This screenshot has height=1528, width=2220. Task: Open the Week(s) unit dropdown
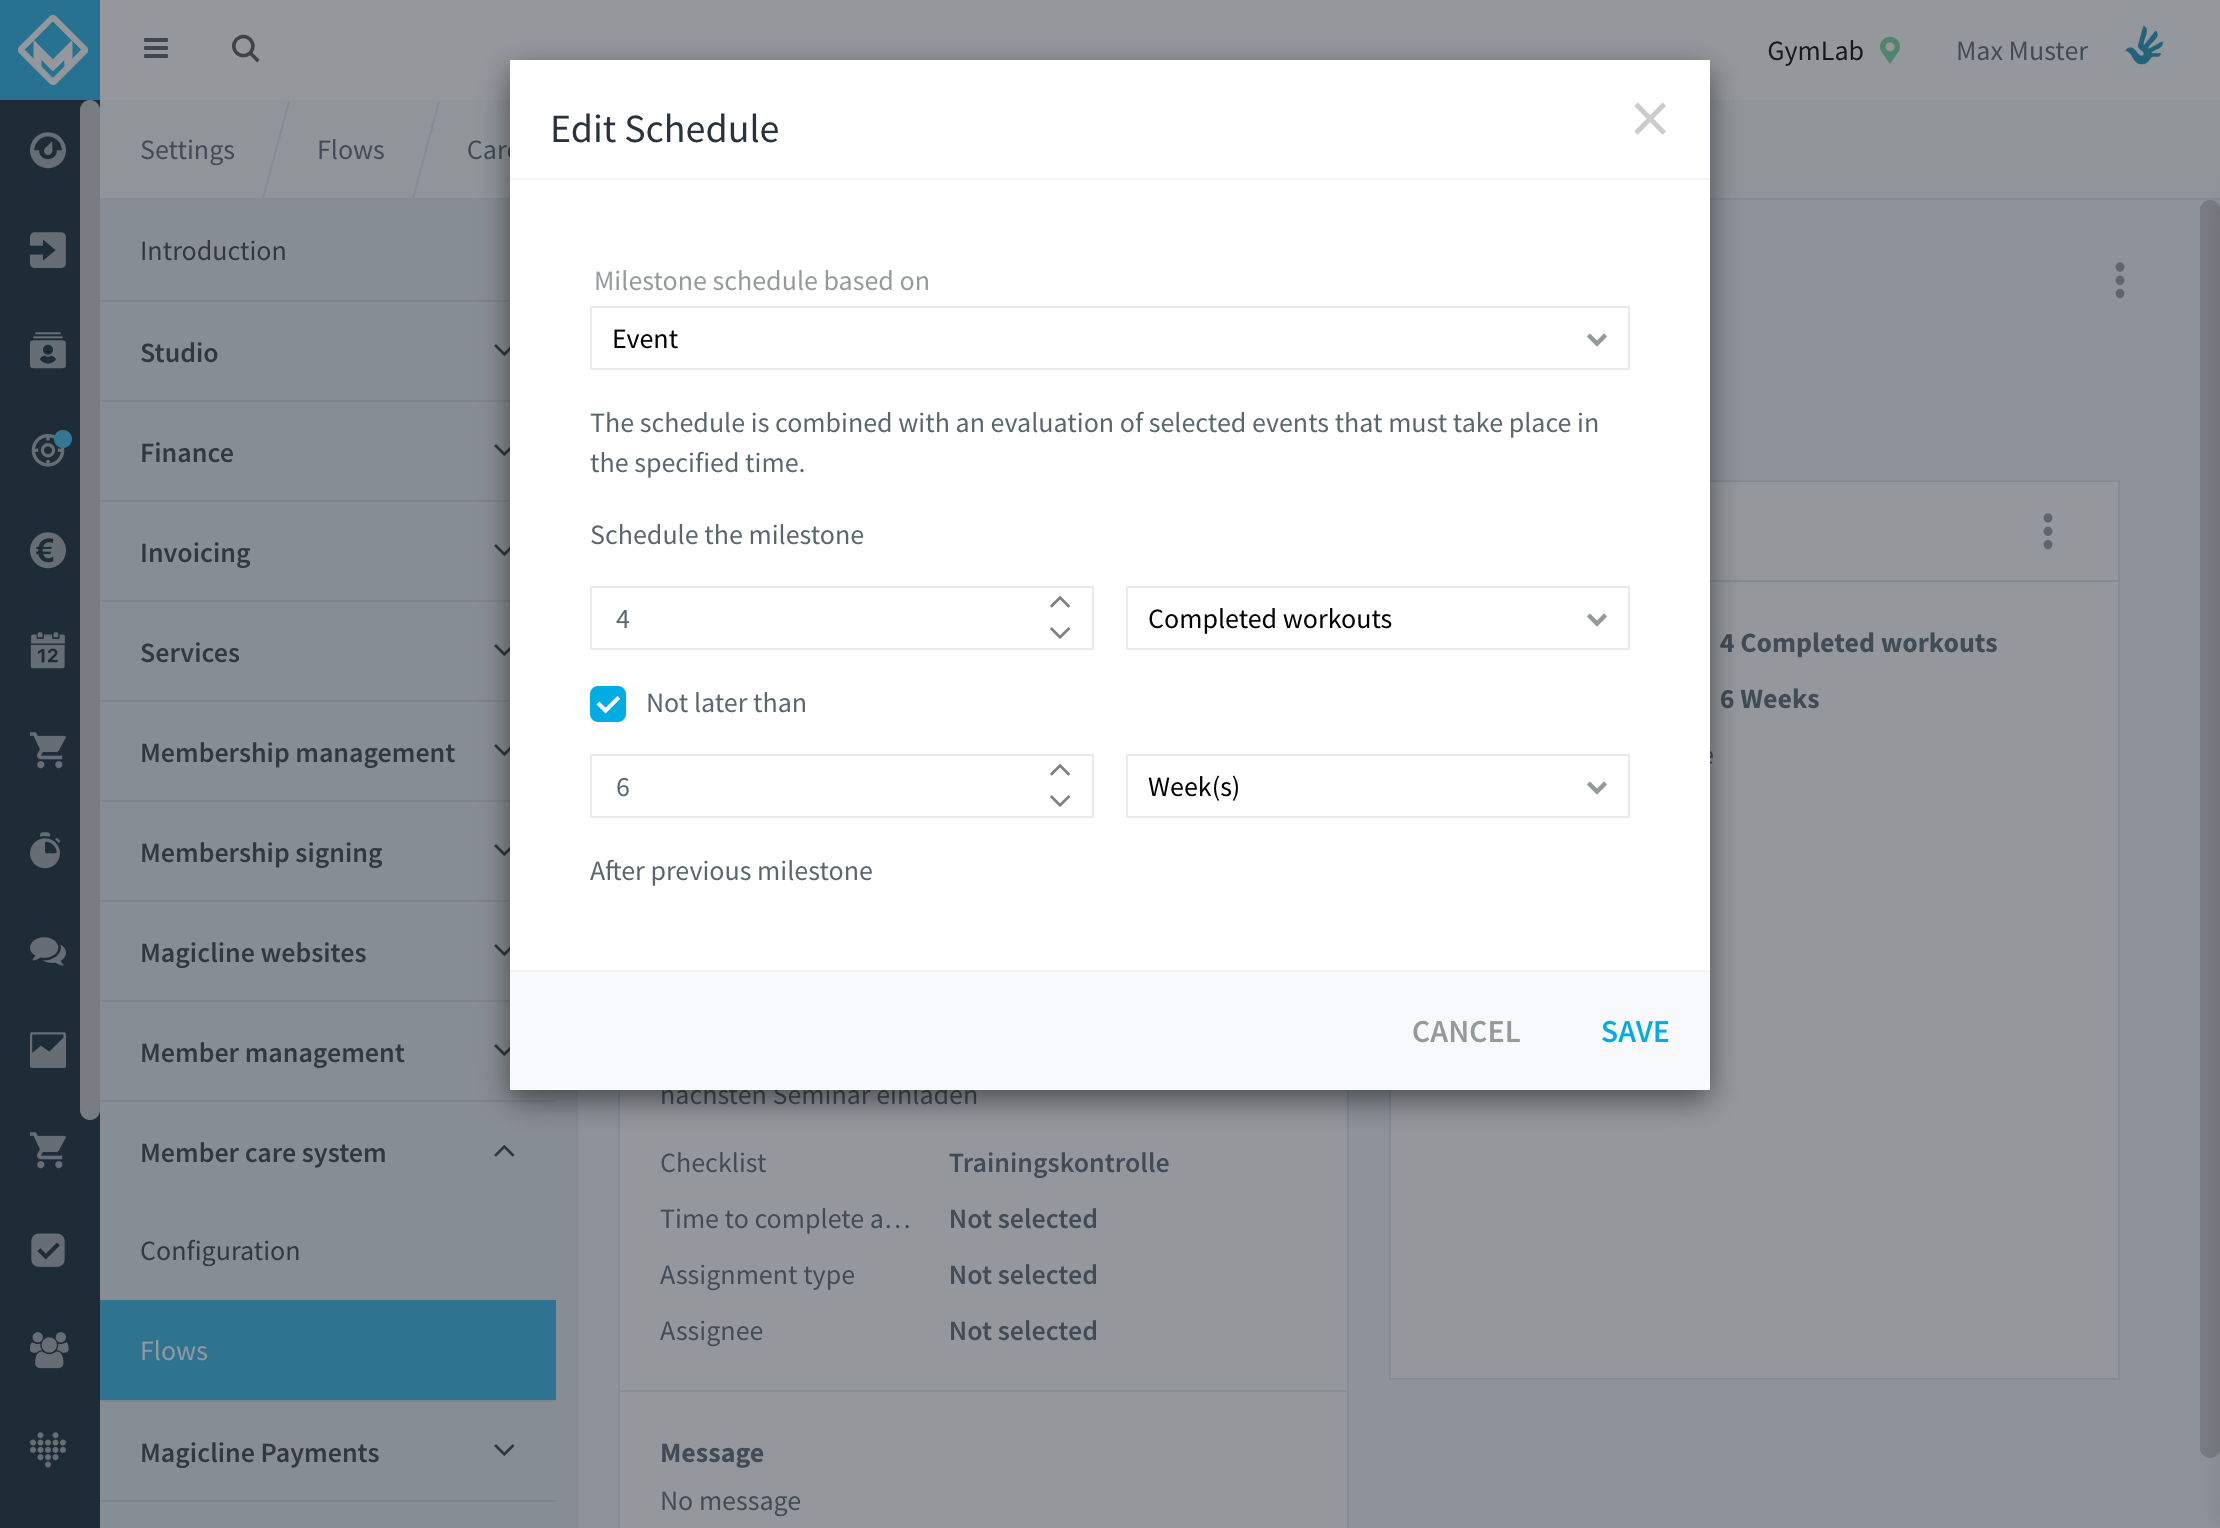coord(1377,786)
